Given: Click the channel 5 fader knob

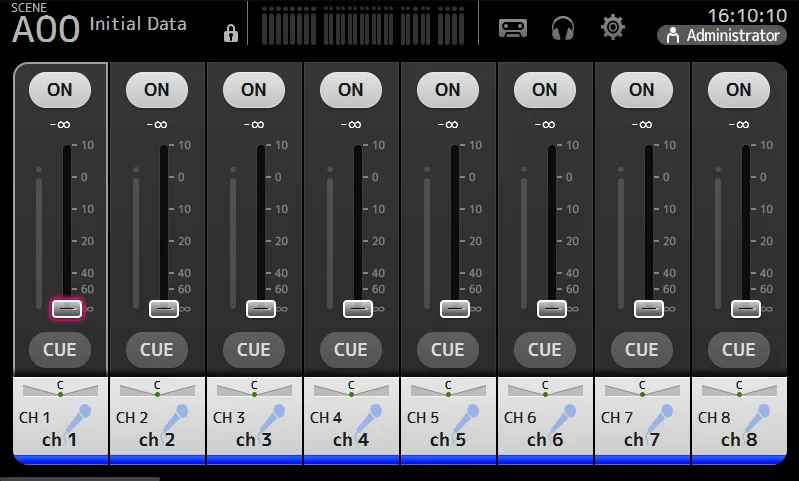Looking at the screenshot, I should pyautogui.click(x=455, y=309).
